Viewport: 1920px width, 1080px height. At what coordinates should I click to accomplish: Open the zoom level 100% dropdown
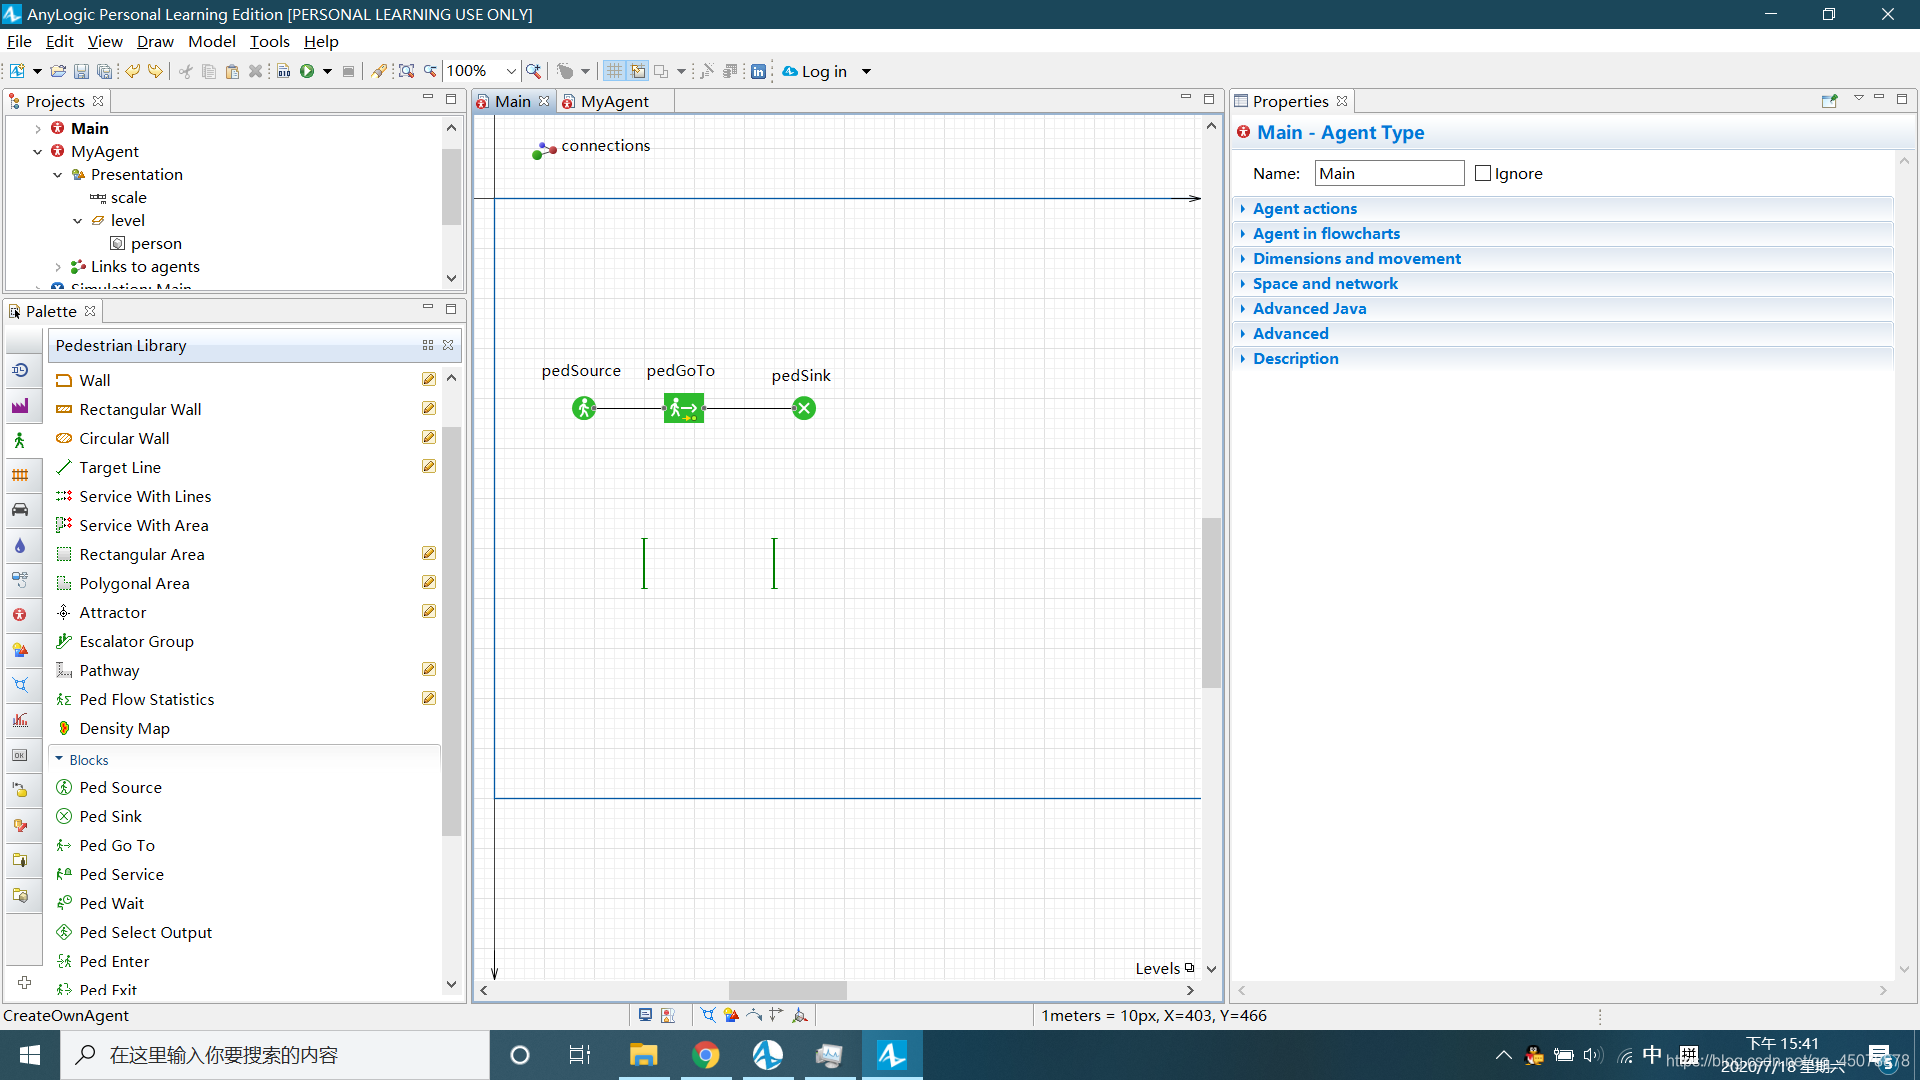pos(511,71)
